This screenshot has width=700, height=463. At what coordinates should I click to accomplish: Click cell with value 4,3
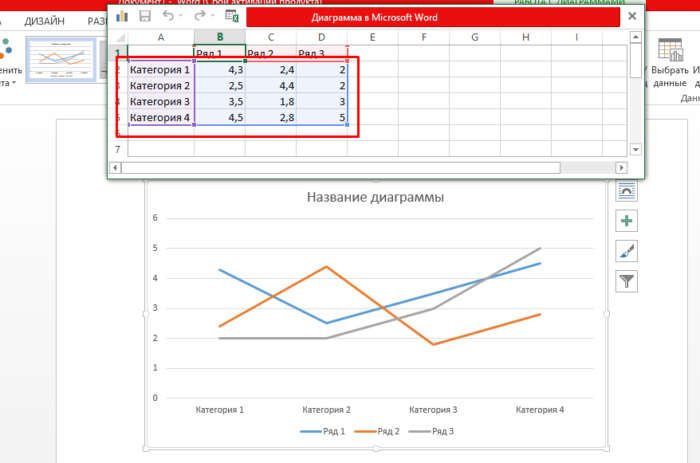[x=220, y=70]
